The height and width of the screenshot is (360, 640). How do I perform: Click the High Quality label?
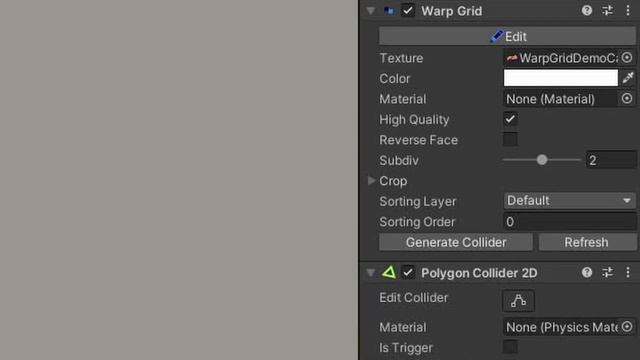tap(414, 120)
